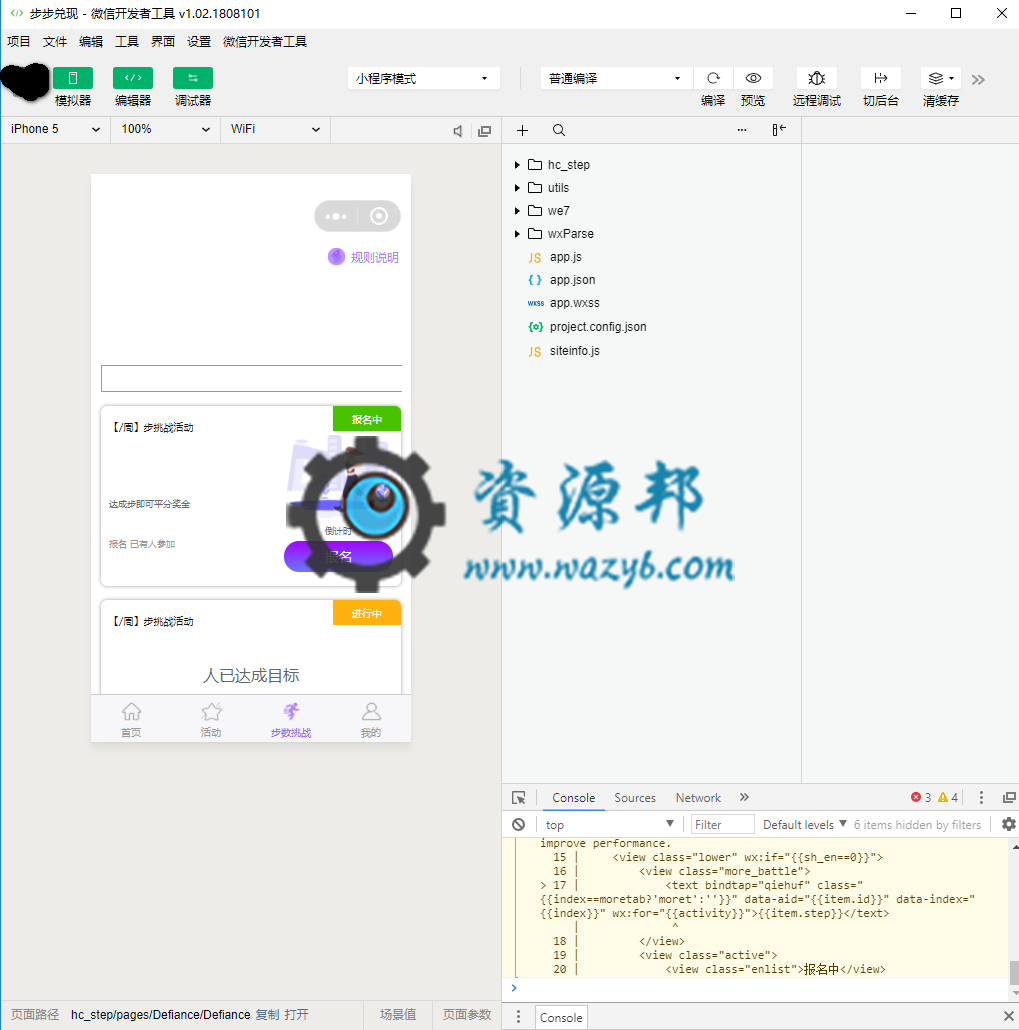
Task: Open the normal compile mode dropdown
Action: tap(616, 78)
